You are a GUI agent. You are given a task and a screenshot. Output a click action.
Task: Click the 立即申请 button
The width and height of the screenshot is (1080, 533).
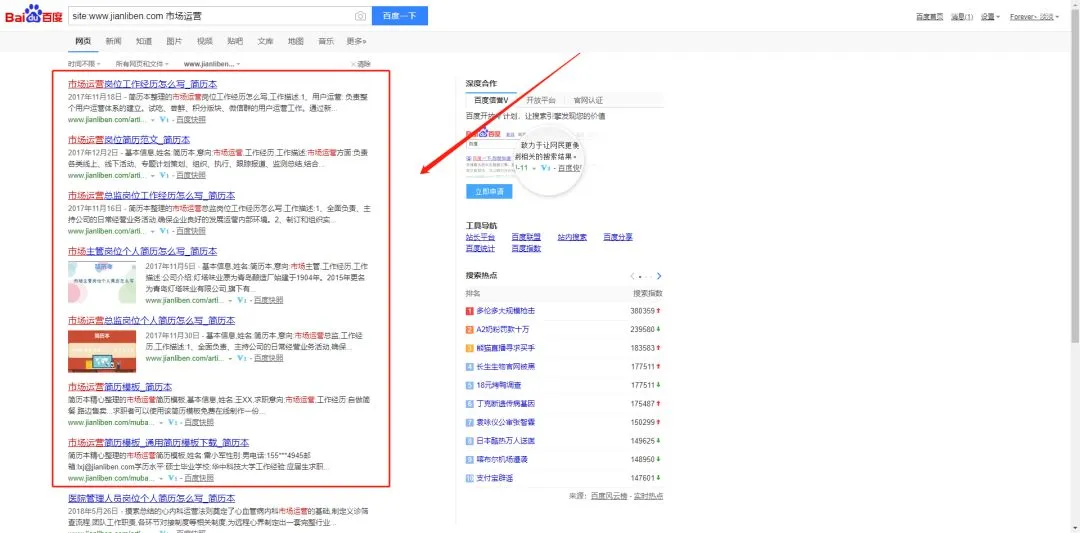coord(489,191)
